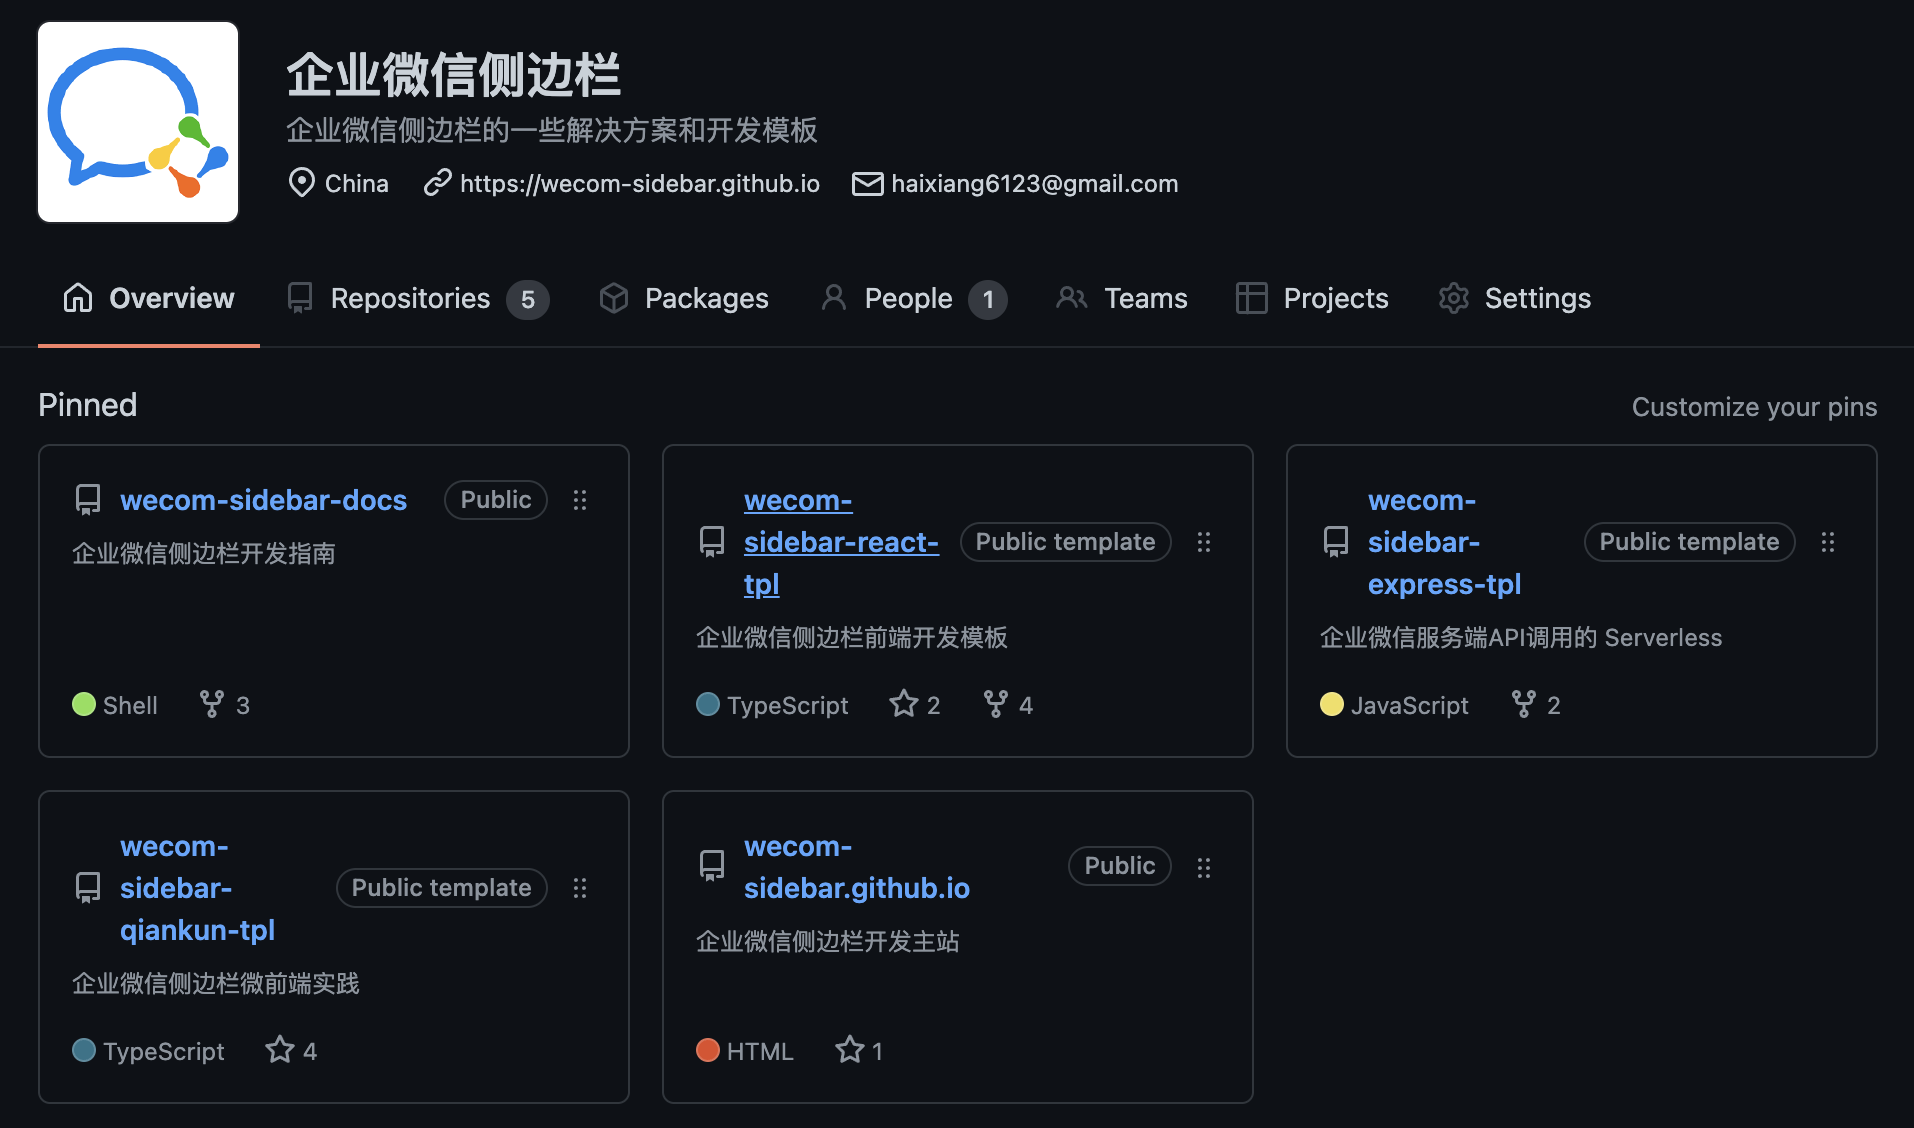Click the drag handle on wecom-sidebar-express-tpl pin

pyautogui.click(x=1828, y=542)
